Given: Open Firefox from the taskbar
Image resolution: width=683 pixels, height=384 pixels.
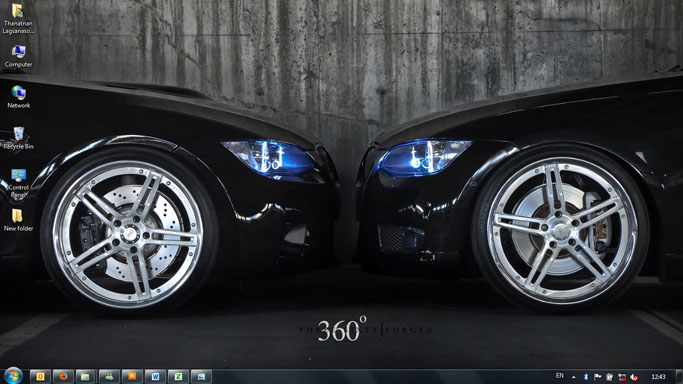Looking at the screenshot, I should point(63,376).
